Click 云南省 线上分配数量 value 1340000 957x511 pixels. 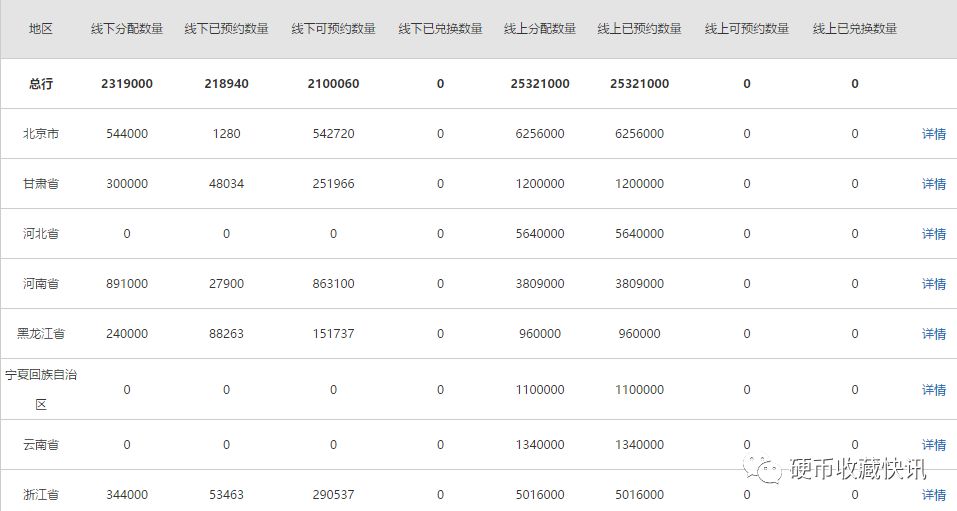(540, 445)
